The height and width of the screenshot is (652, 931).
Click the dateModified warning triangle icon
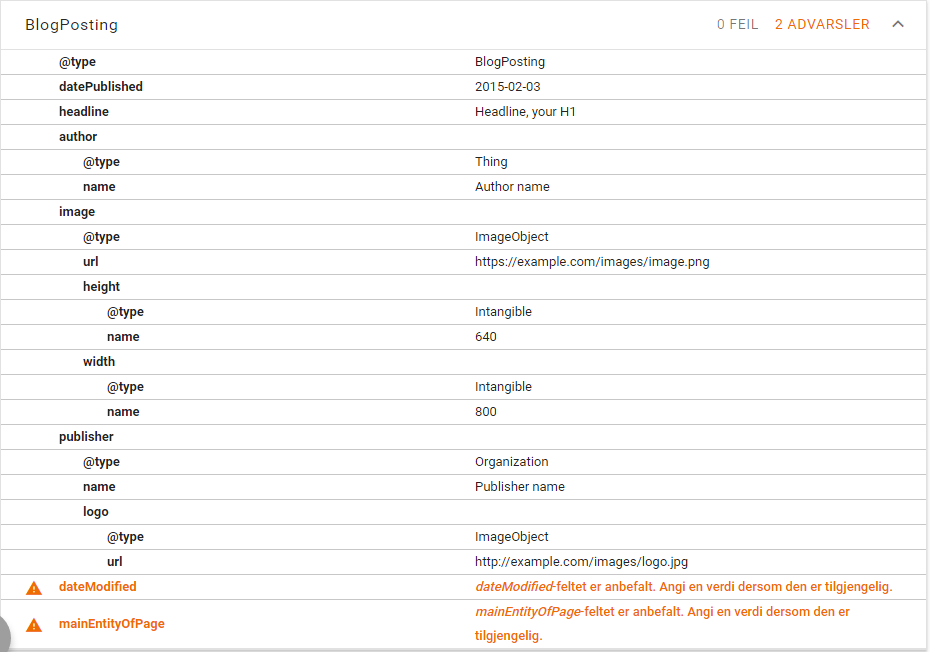(x=34, y=588)
